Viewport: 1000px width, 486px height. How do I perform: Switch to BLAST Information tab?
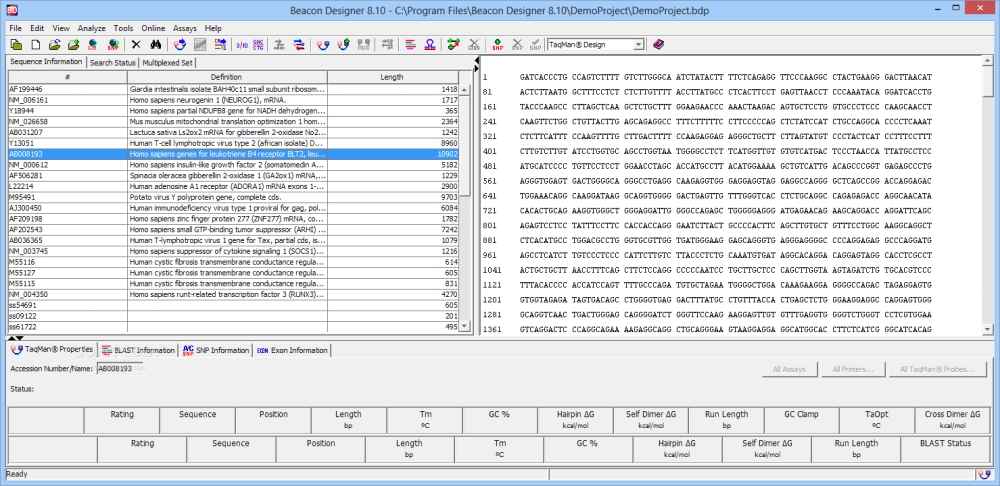tap(138, 350)
